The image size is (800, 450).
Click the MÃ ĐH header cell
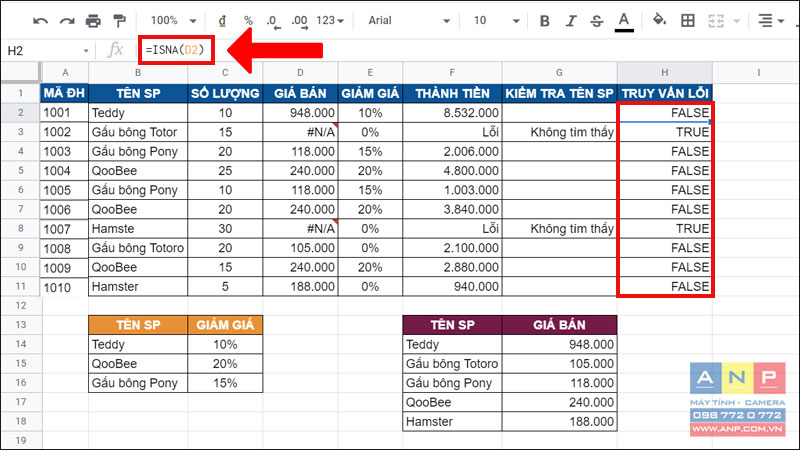64,93
